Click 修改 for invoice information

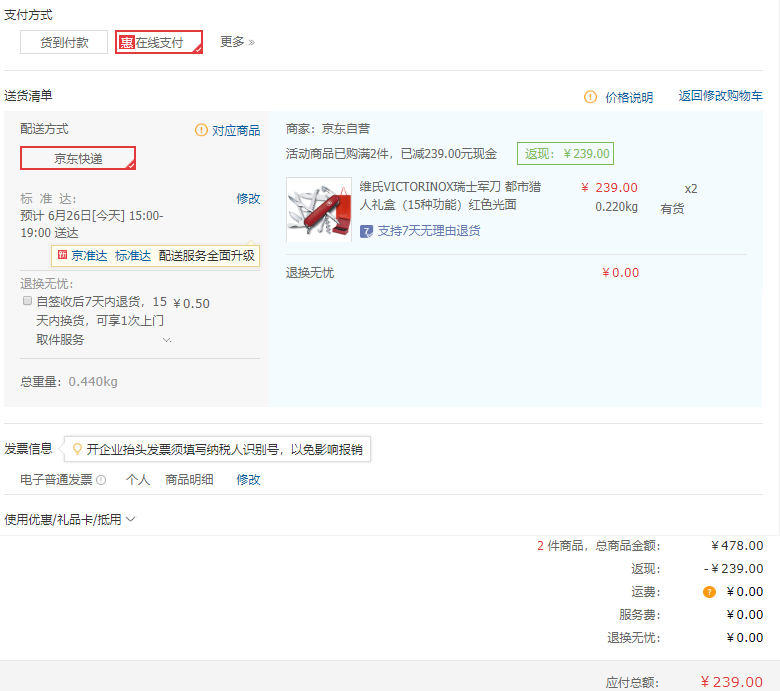(248, 480)
